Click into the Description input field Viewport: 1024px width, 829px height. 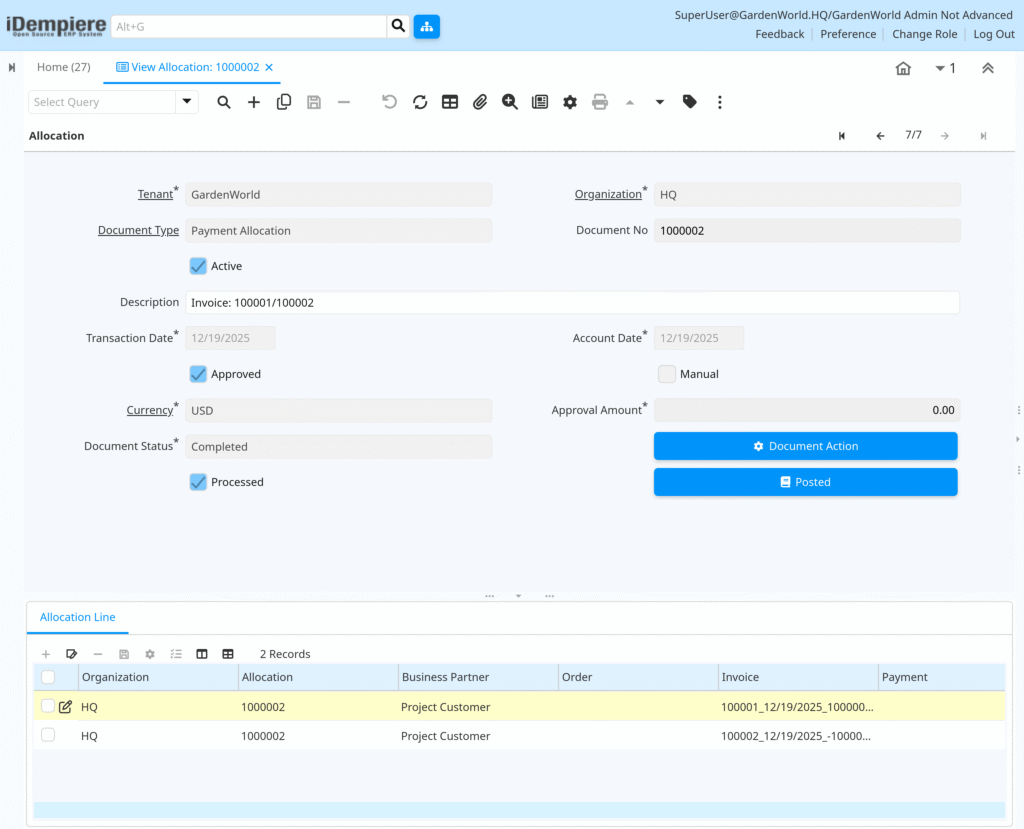pos(572,302)
